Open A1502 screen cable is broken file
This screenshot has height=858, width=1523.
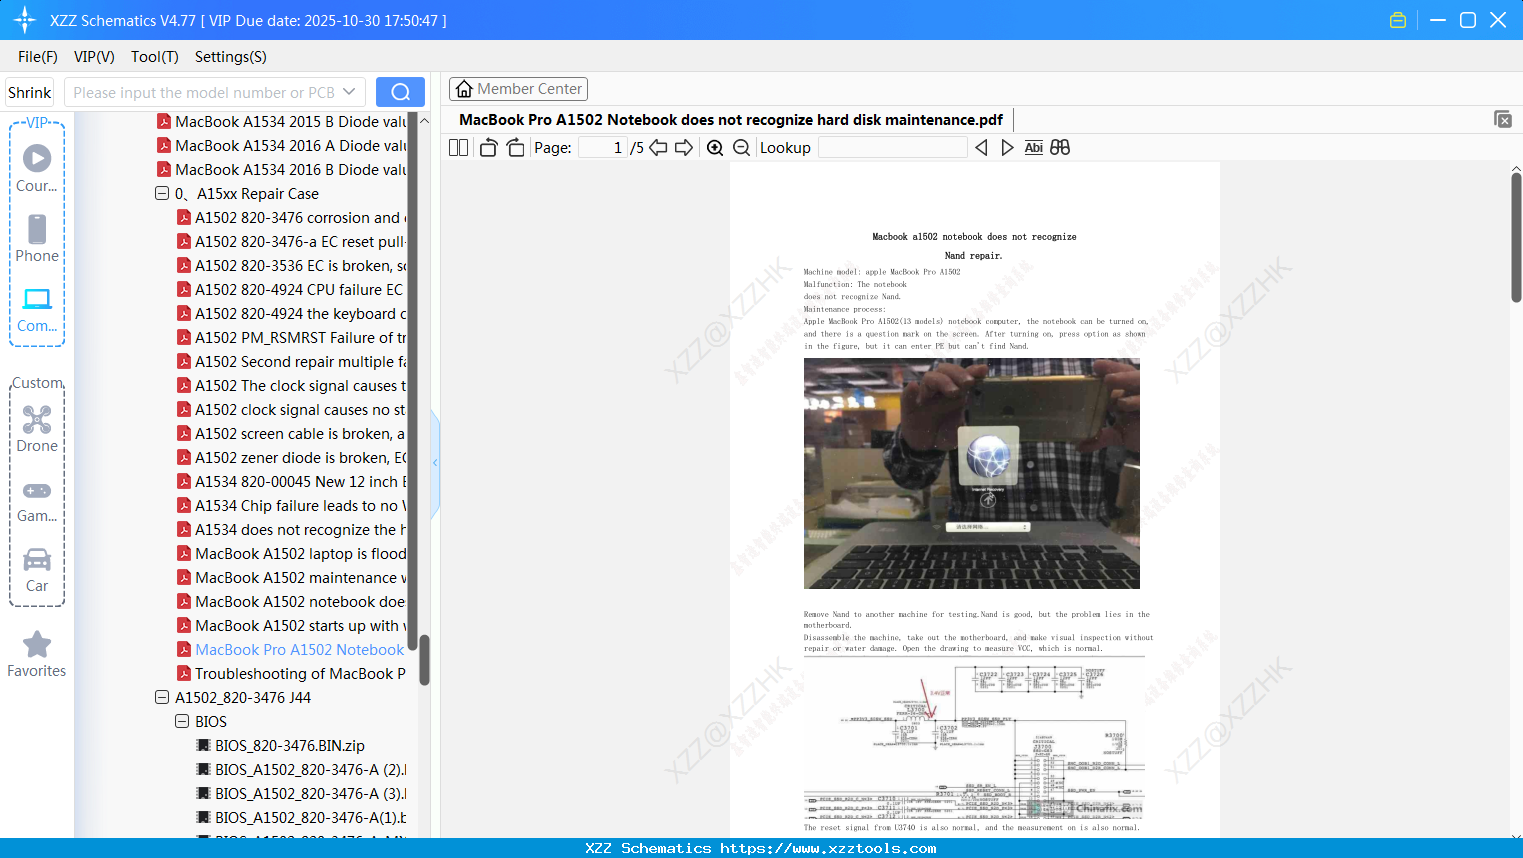pos(292,434)
